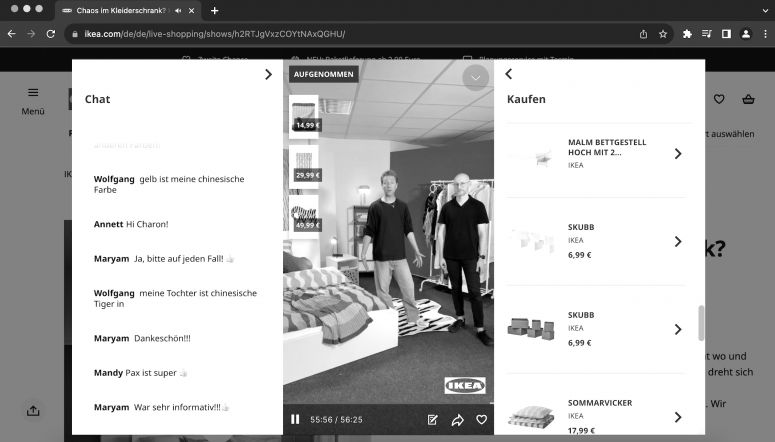This screenshot has width=775, height=442.
Task: Open a new browser tab
Action: tap(215, 10)
